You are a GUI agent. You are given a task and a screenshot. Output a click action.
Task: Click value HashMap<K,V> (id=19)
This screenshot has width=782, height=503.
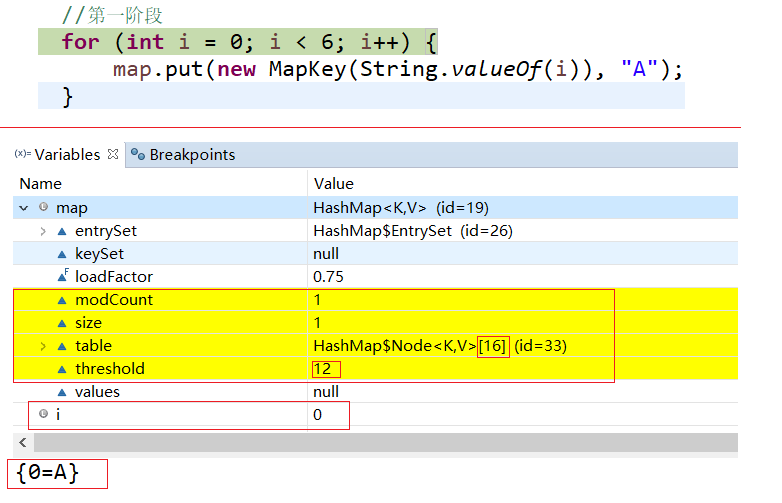tap(401, 208)
